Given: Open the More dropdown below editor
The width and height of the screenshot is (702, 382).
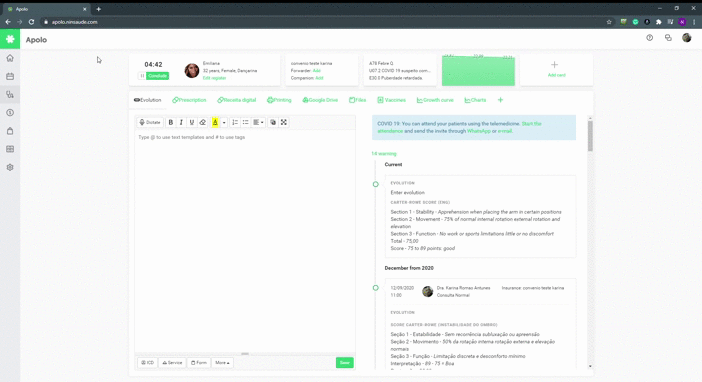Looking at the screenshot, I should tap(222, 363).
